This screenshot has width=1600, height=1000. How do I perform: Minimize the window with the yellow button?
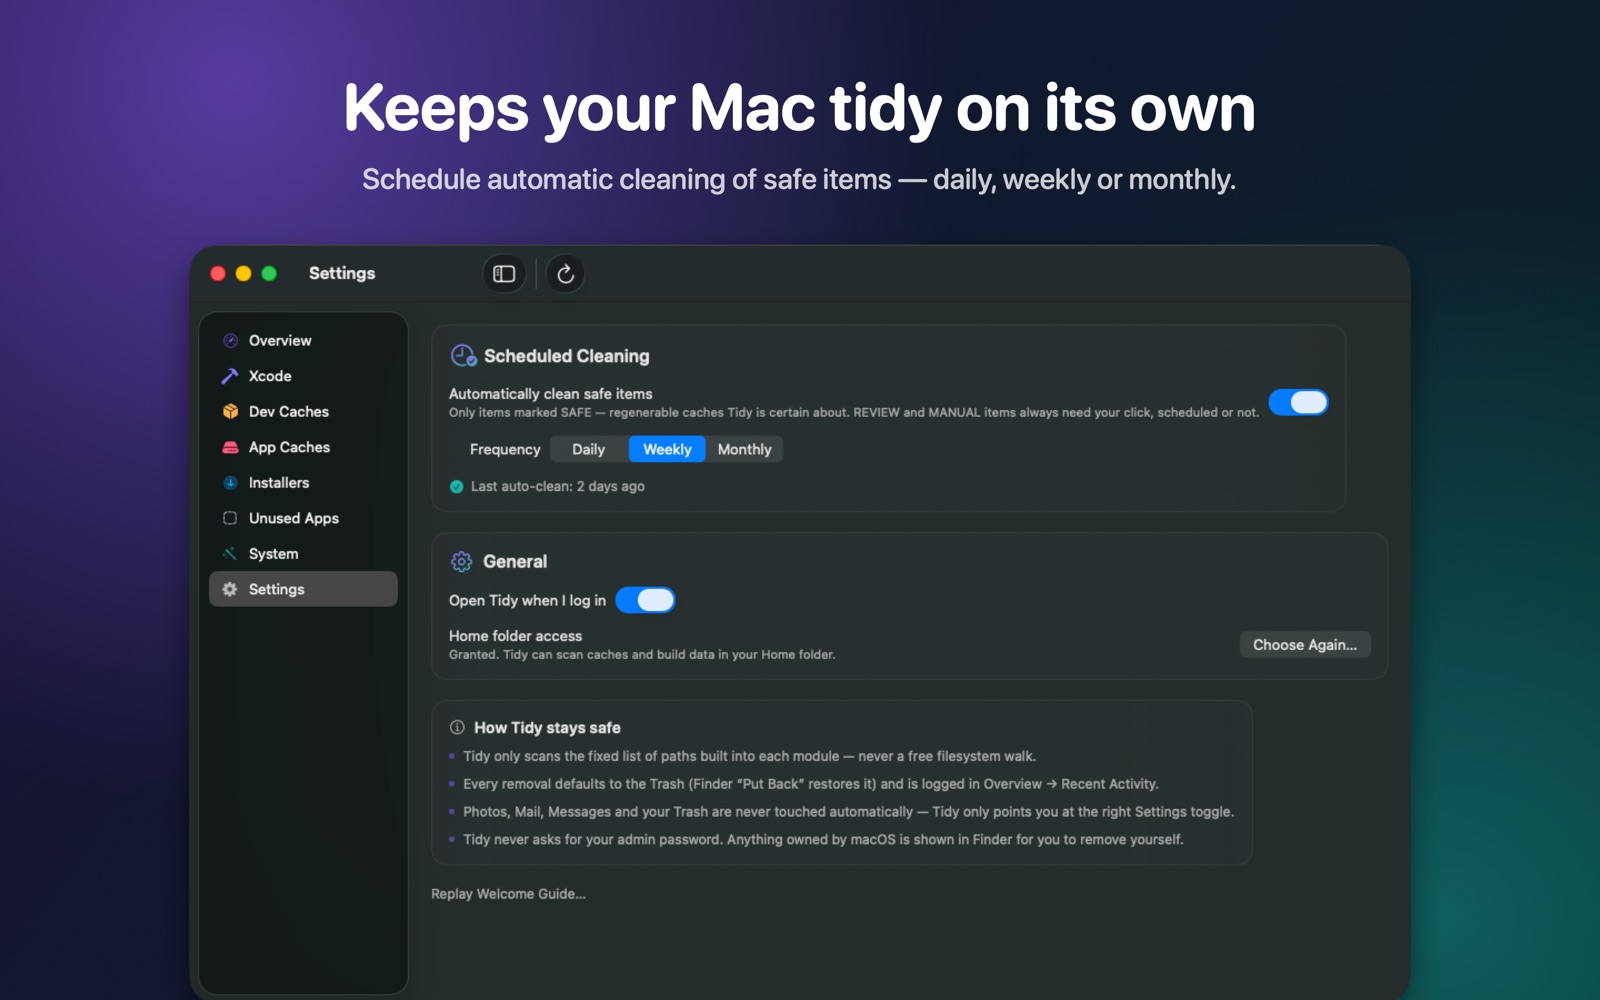click(243, 274)
